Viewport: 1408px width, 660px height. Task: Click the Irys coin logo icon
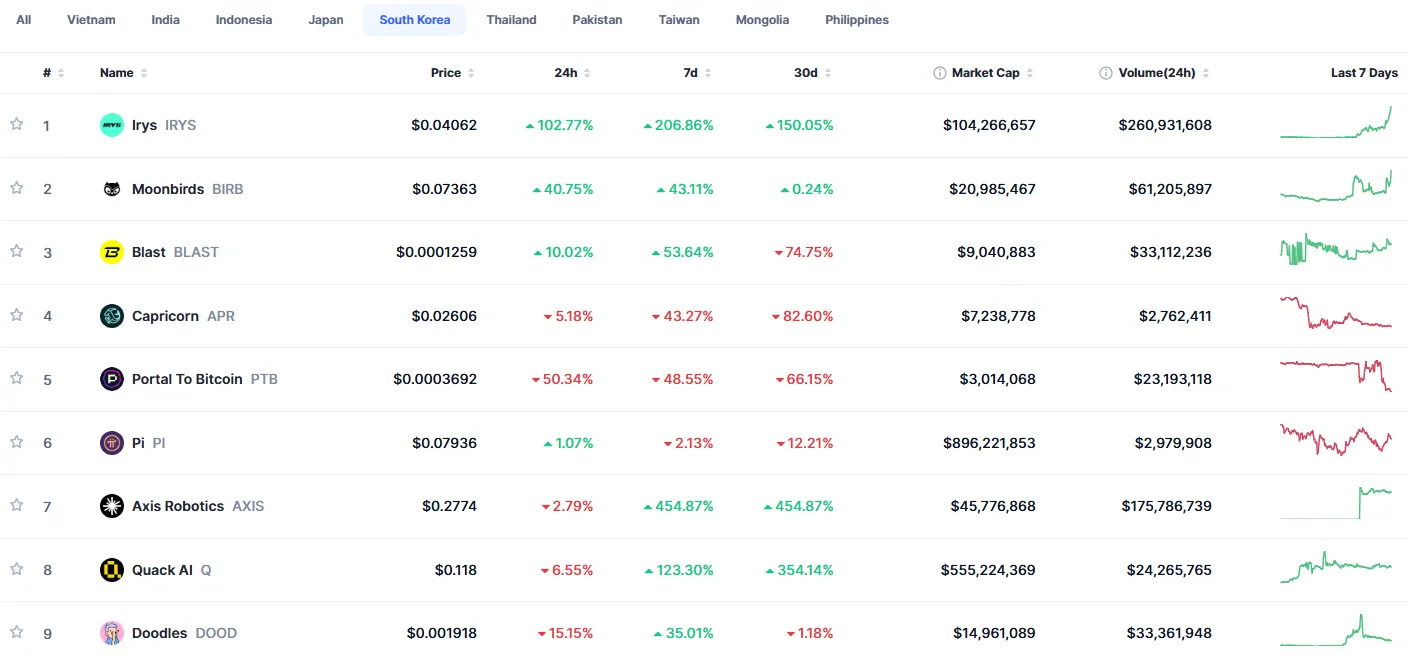[x=112, y=125]
